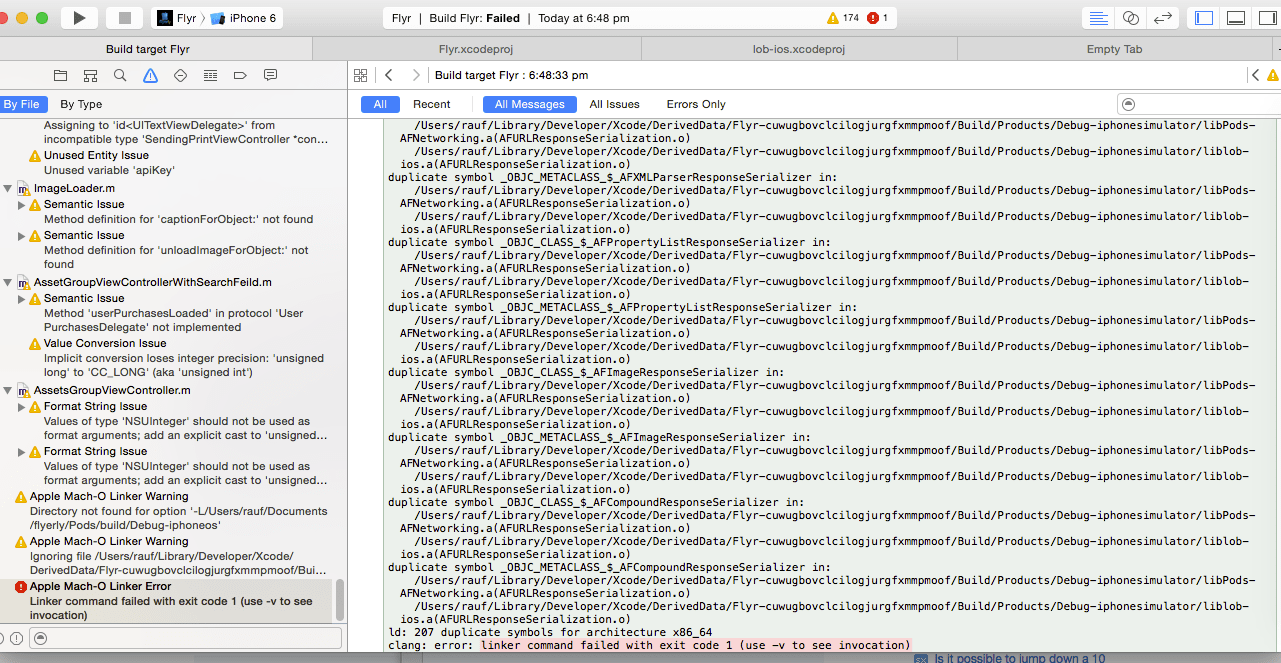Image resolution: width=1281 pixels, height=663 pixels.
Task: Toggle the Debug area visibility
Action: click(x=1236, y=18)
